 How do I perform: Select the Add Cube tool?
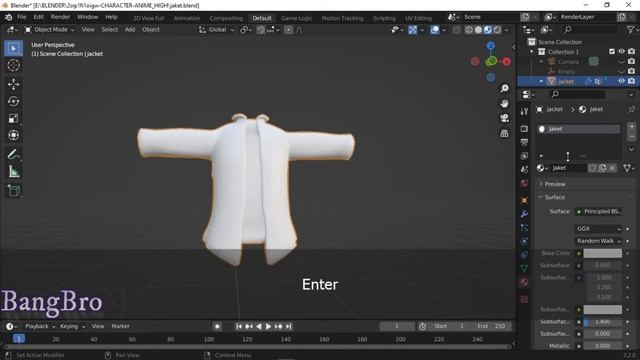13,190
